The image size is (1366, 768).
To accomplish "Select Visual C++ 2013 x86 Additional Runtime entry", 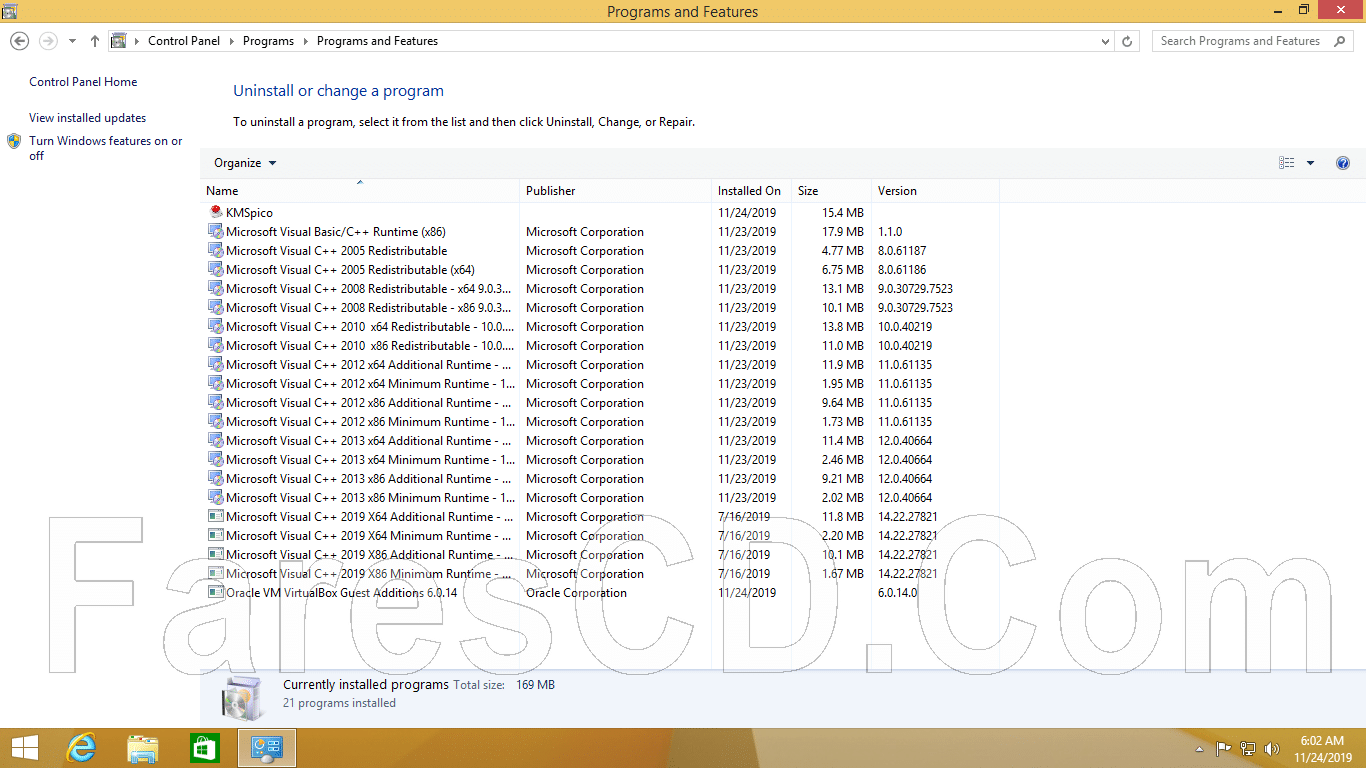I will [x=370, y=479].
